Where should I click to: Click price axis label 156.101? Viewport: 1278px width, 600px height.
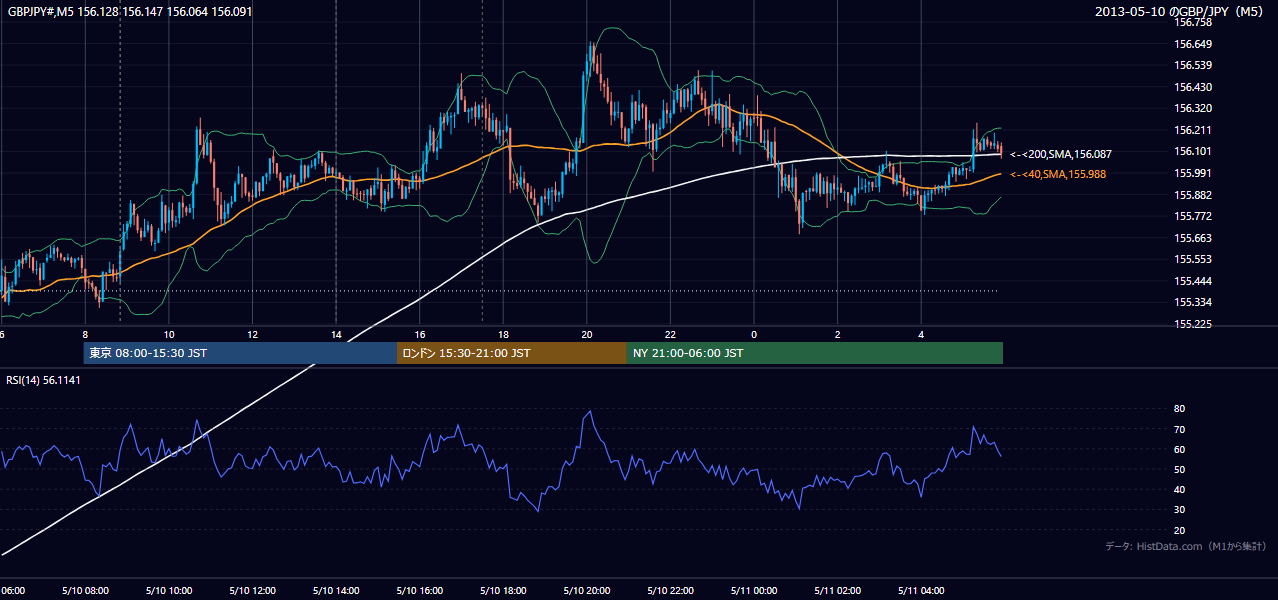(x=1193, y=151)
